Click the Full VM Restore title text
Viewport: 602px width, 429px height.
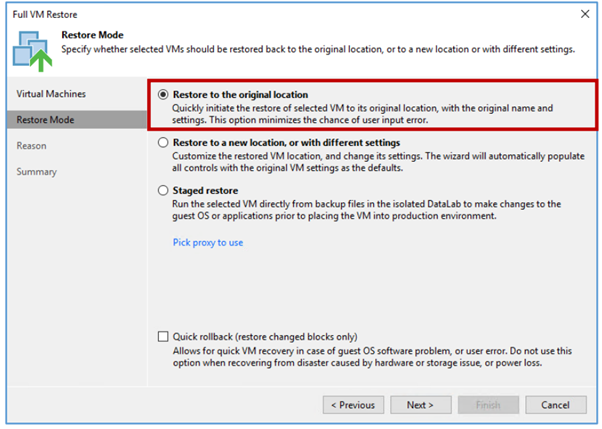[x=45, y=15]
